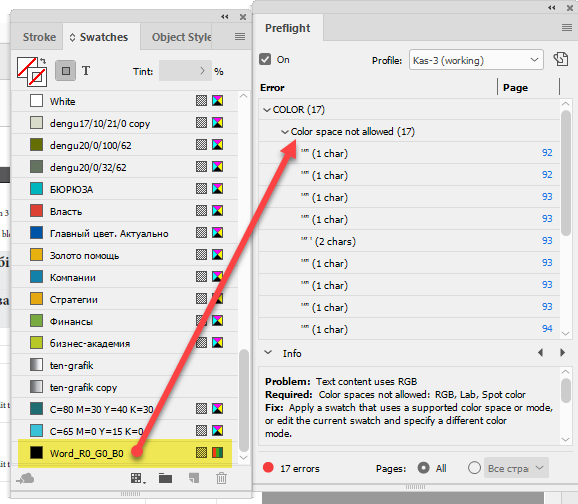Viewport: 578px width, 504px height.
Task: Select the ten-grafik gradient swatch
Action: point(125,365)
